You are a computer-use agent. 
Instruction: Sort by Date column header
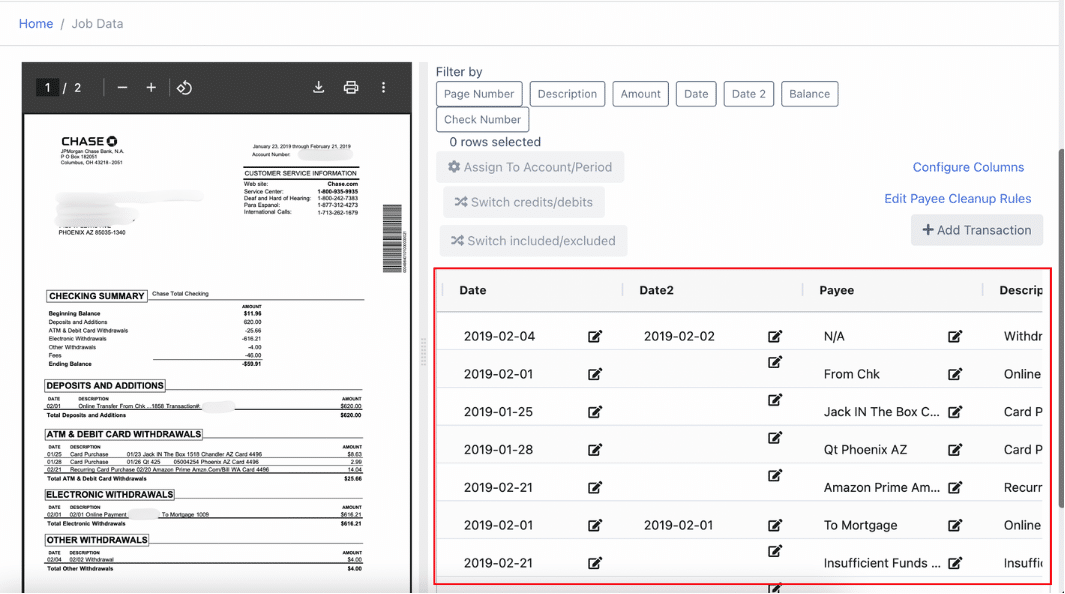point(473,291)
